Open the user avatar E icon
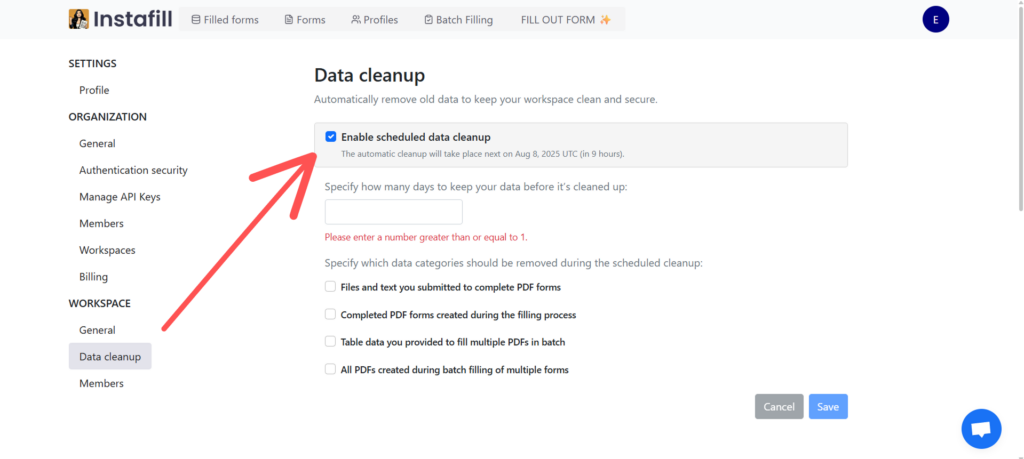 (x=935, y=20)
